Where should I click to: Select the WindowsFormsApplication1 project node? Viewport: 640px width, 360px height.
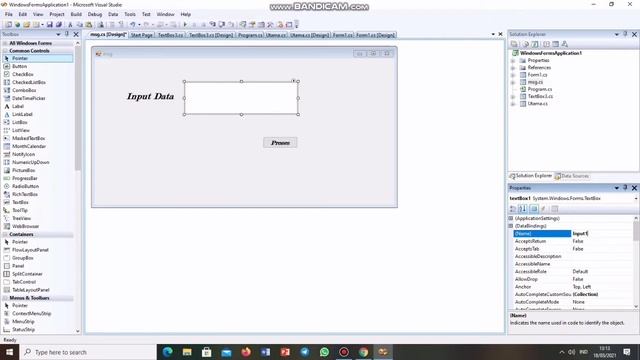click(x=551, y=53)
